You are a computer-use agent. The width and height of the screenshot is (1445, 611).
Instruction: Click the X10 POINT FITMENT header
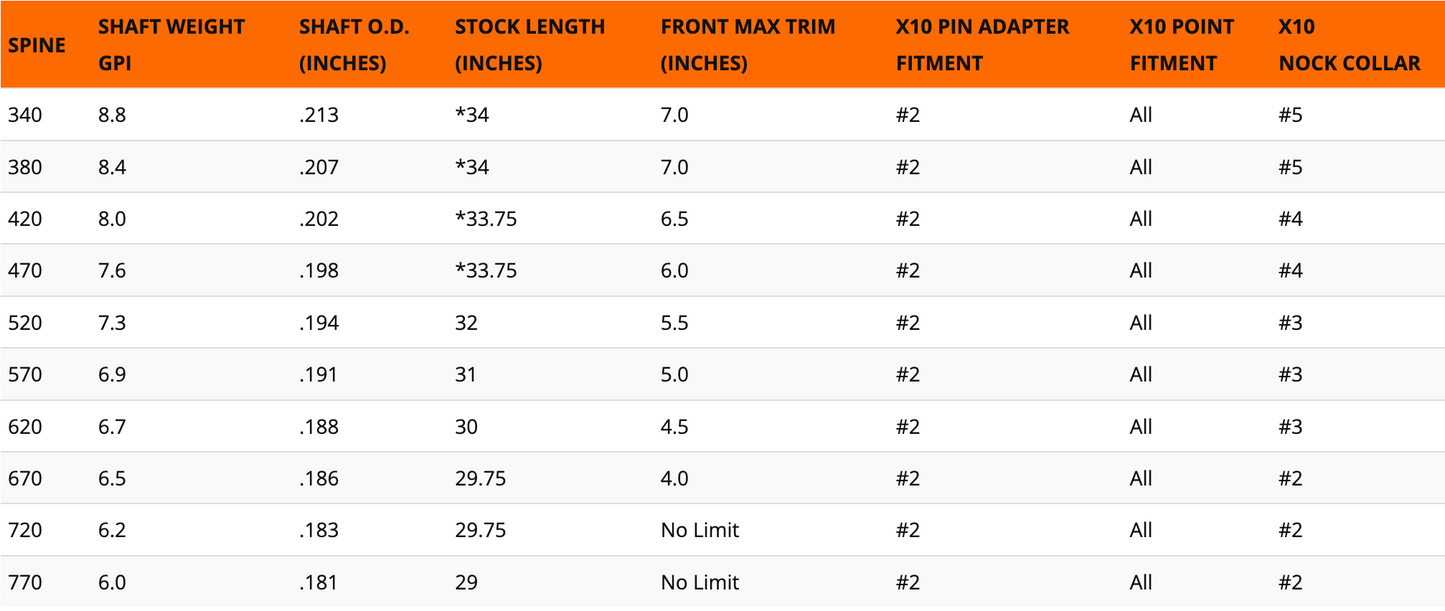tap(1182, 45)
